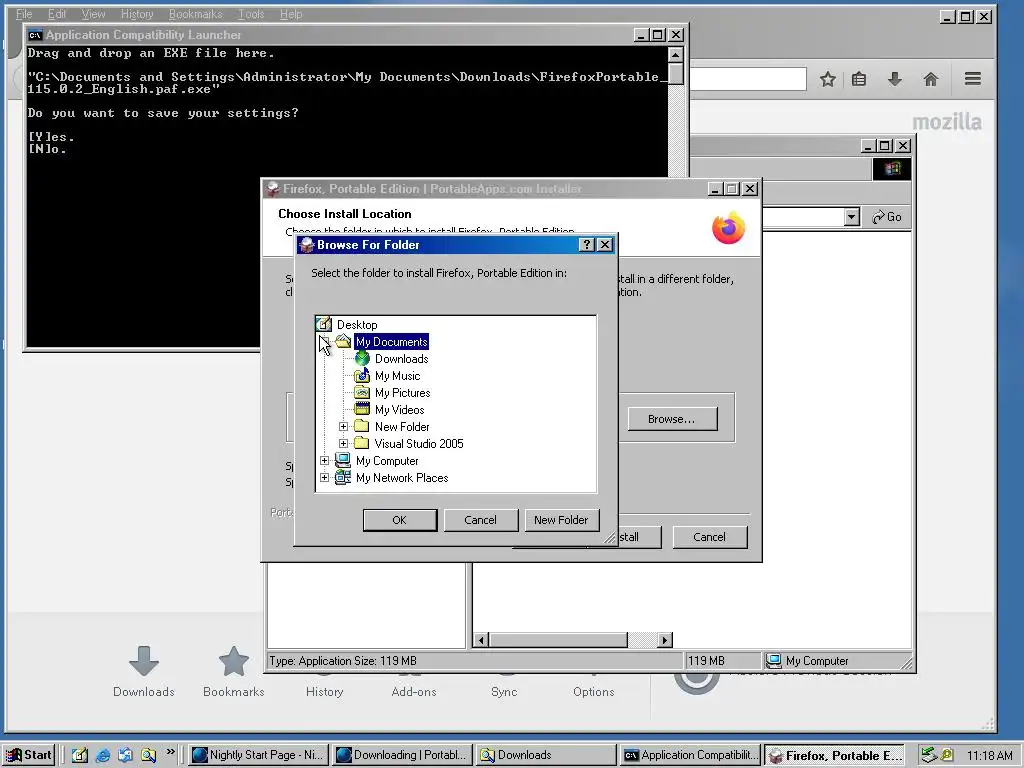Click the Windows flag logo in the Explorer window
The width and height of the screenshot is (1024, 768).
pos(891,169)
